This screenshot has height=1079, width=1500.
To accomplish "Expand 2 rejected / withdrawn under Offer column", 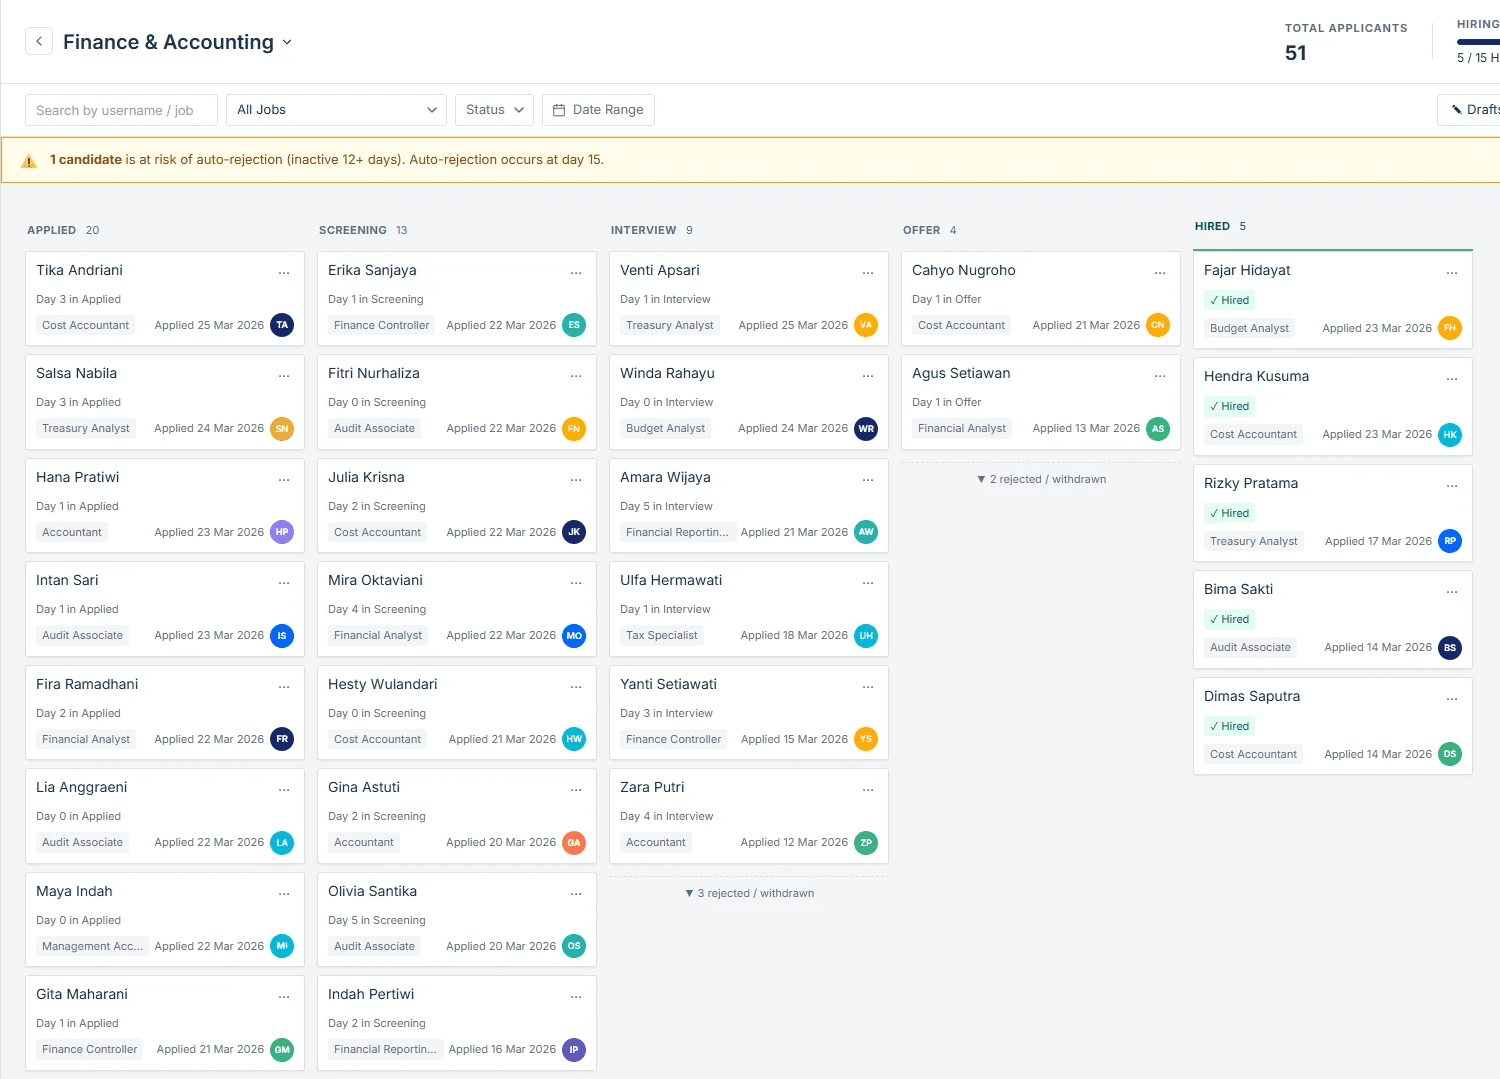I will (1040, 479).
